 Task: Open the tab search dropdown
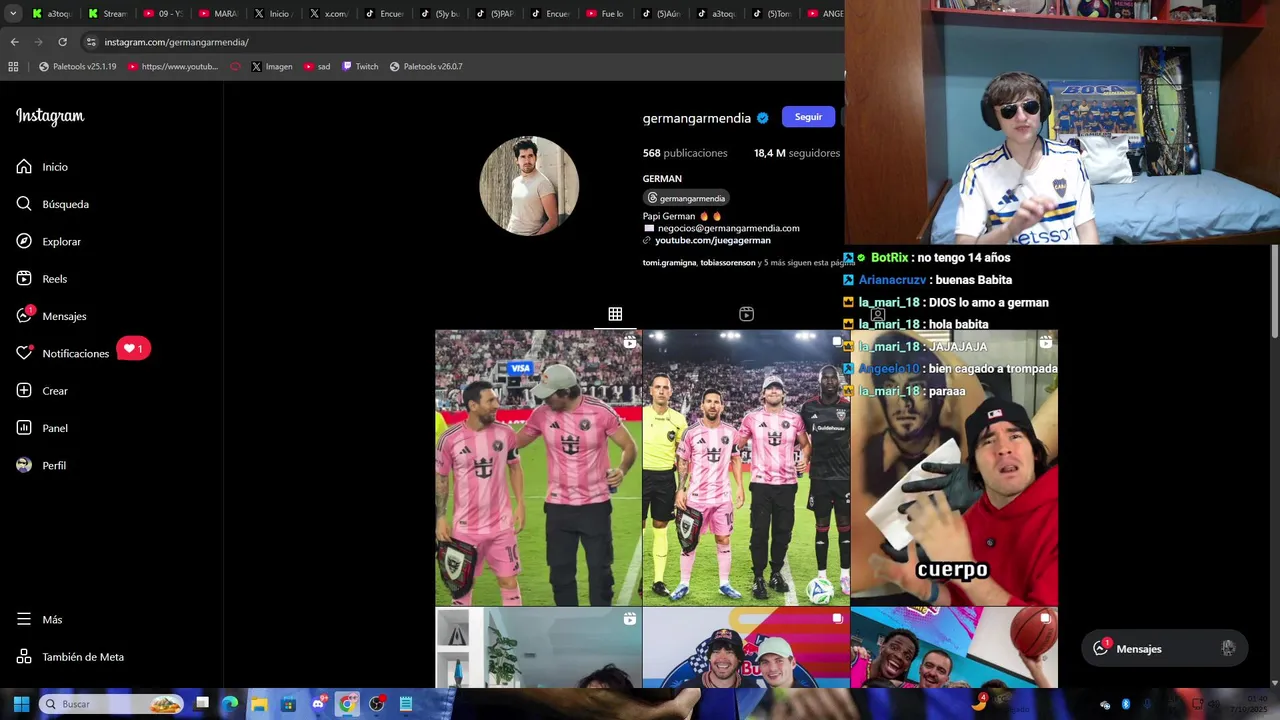(x=13, y=14)
